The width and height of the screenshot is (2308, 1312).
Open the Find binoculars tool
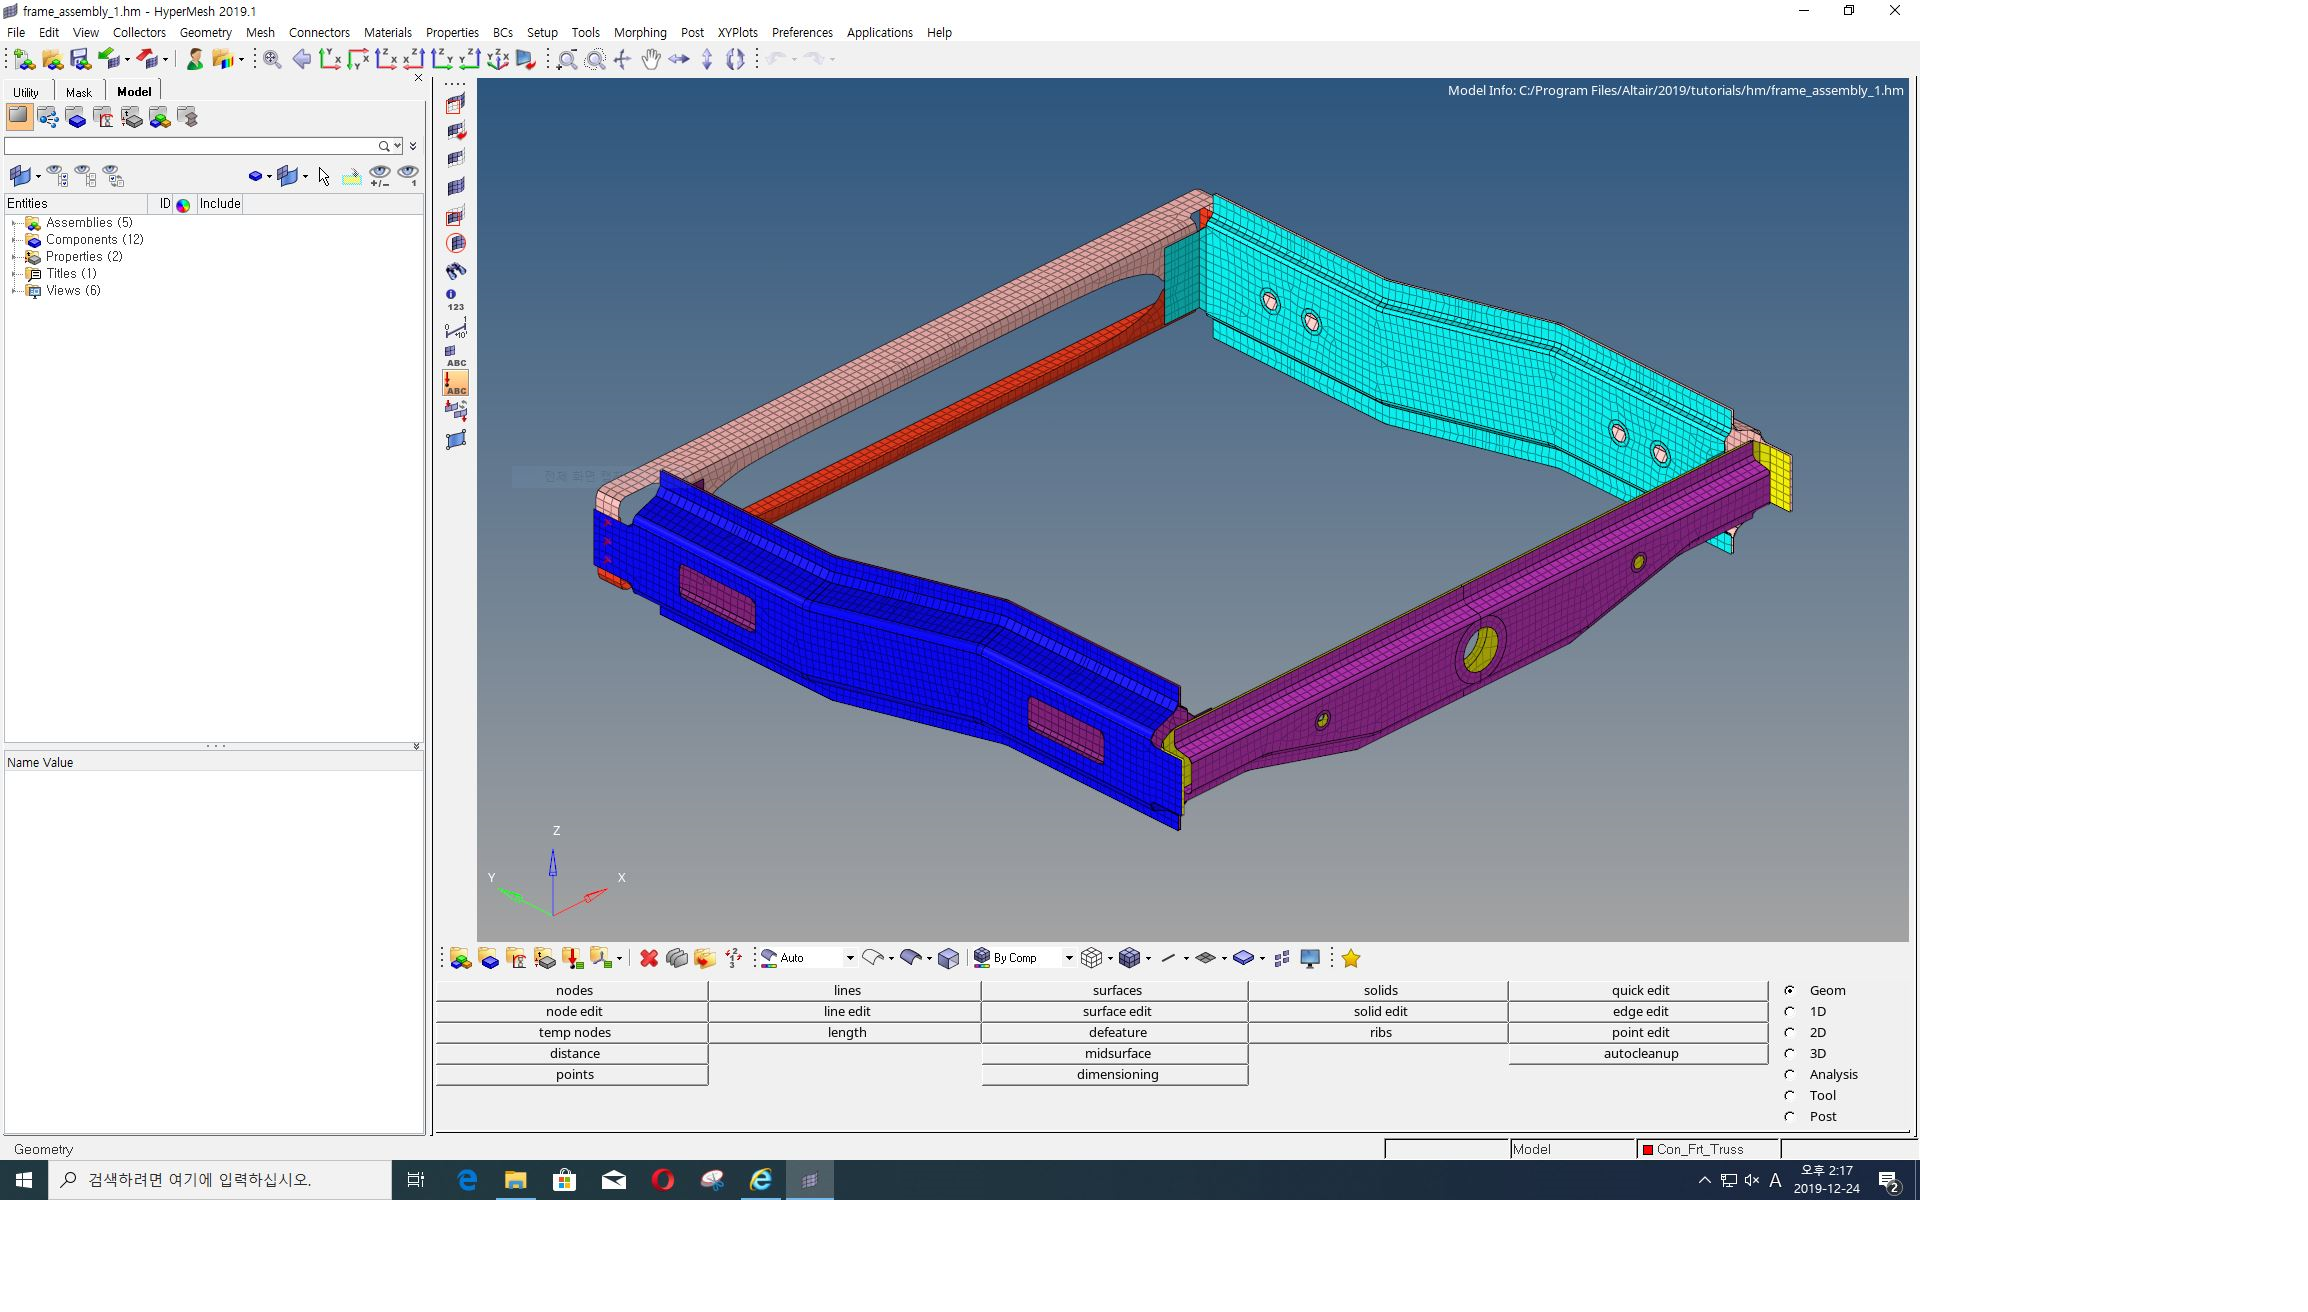coord(456,271)
